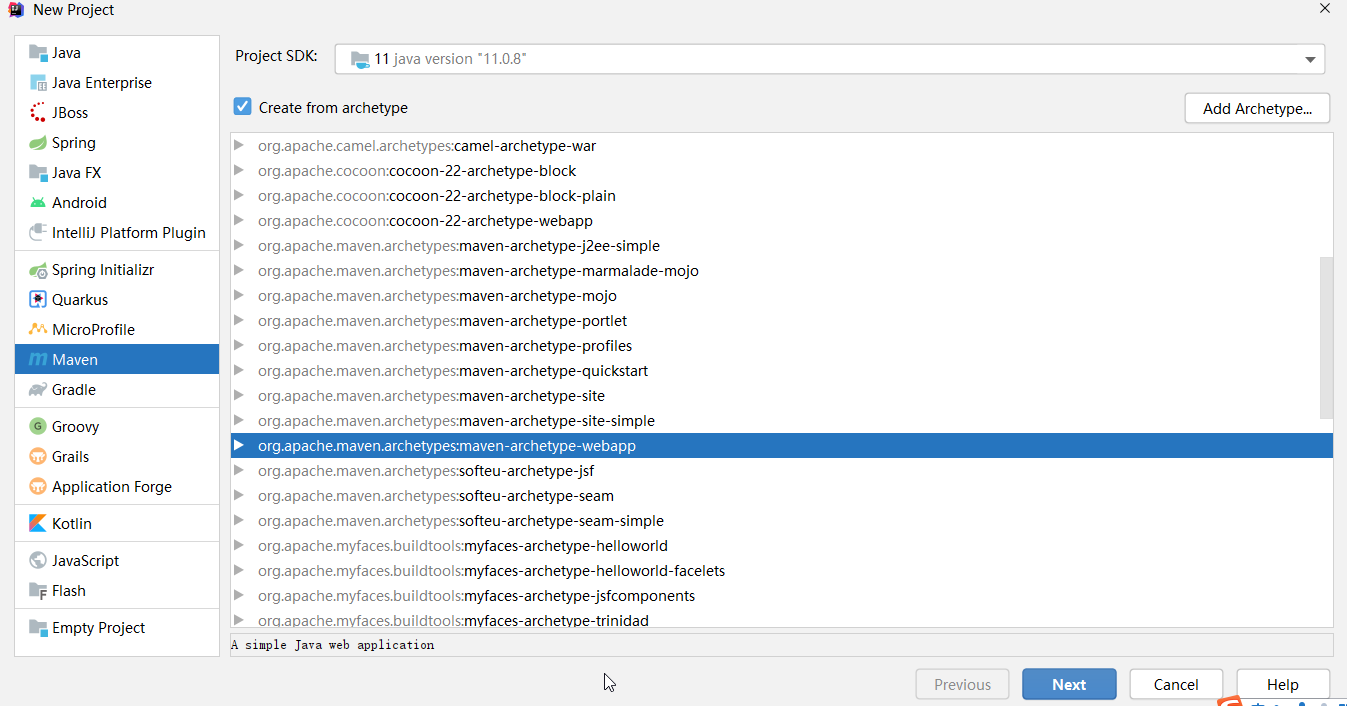This screenshot has height=706, width=1347.
Task: Click the Add Archetype... button
Action: click(x=1257, y=108)
